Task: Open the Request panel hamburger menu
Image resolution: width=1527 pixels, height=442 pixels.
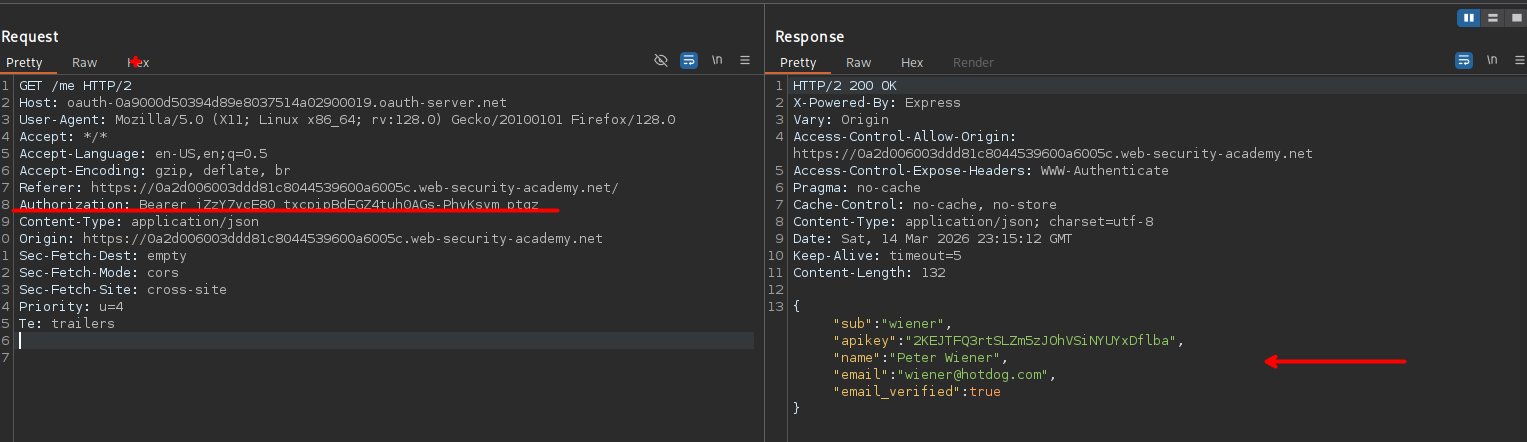Action: [745, 60]
